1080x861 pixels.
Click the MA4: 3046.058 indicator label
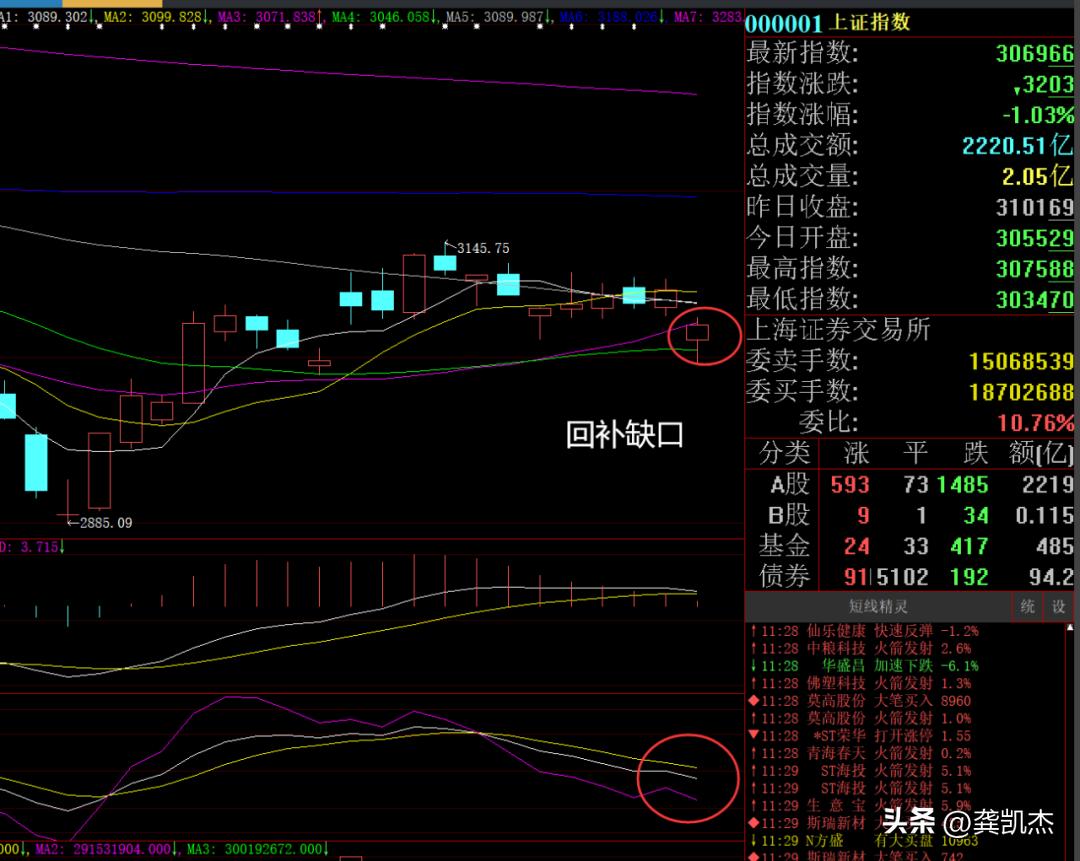(385, 17)
